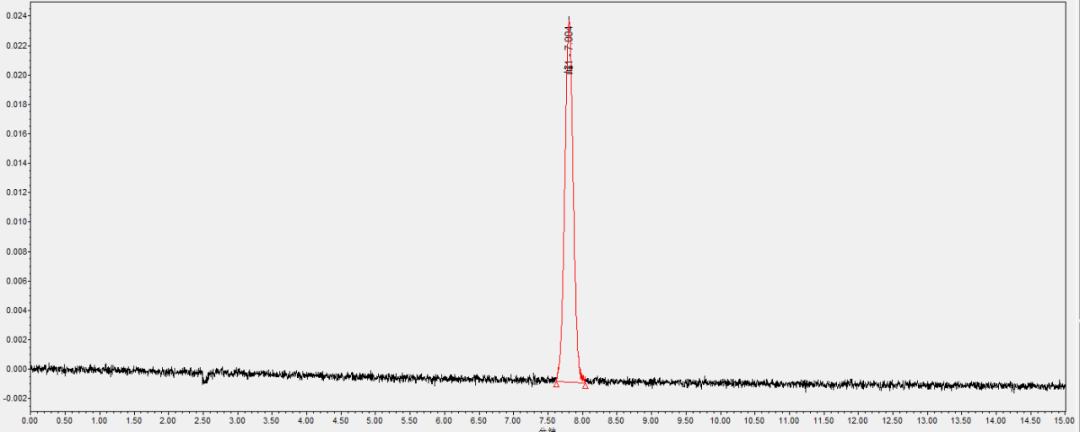Screen dimensions: 1080x432
Task: Click the 12.50 tick label on the time axis
Action: [893, 420]
